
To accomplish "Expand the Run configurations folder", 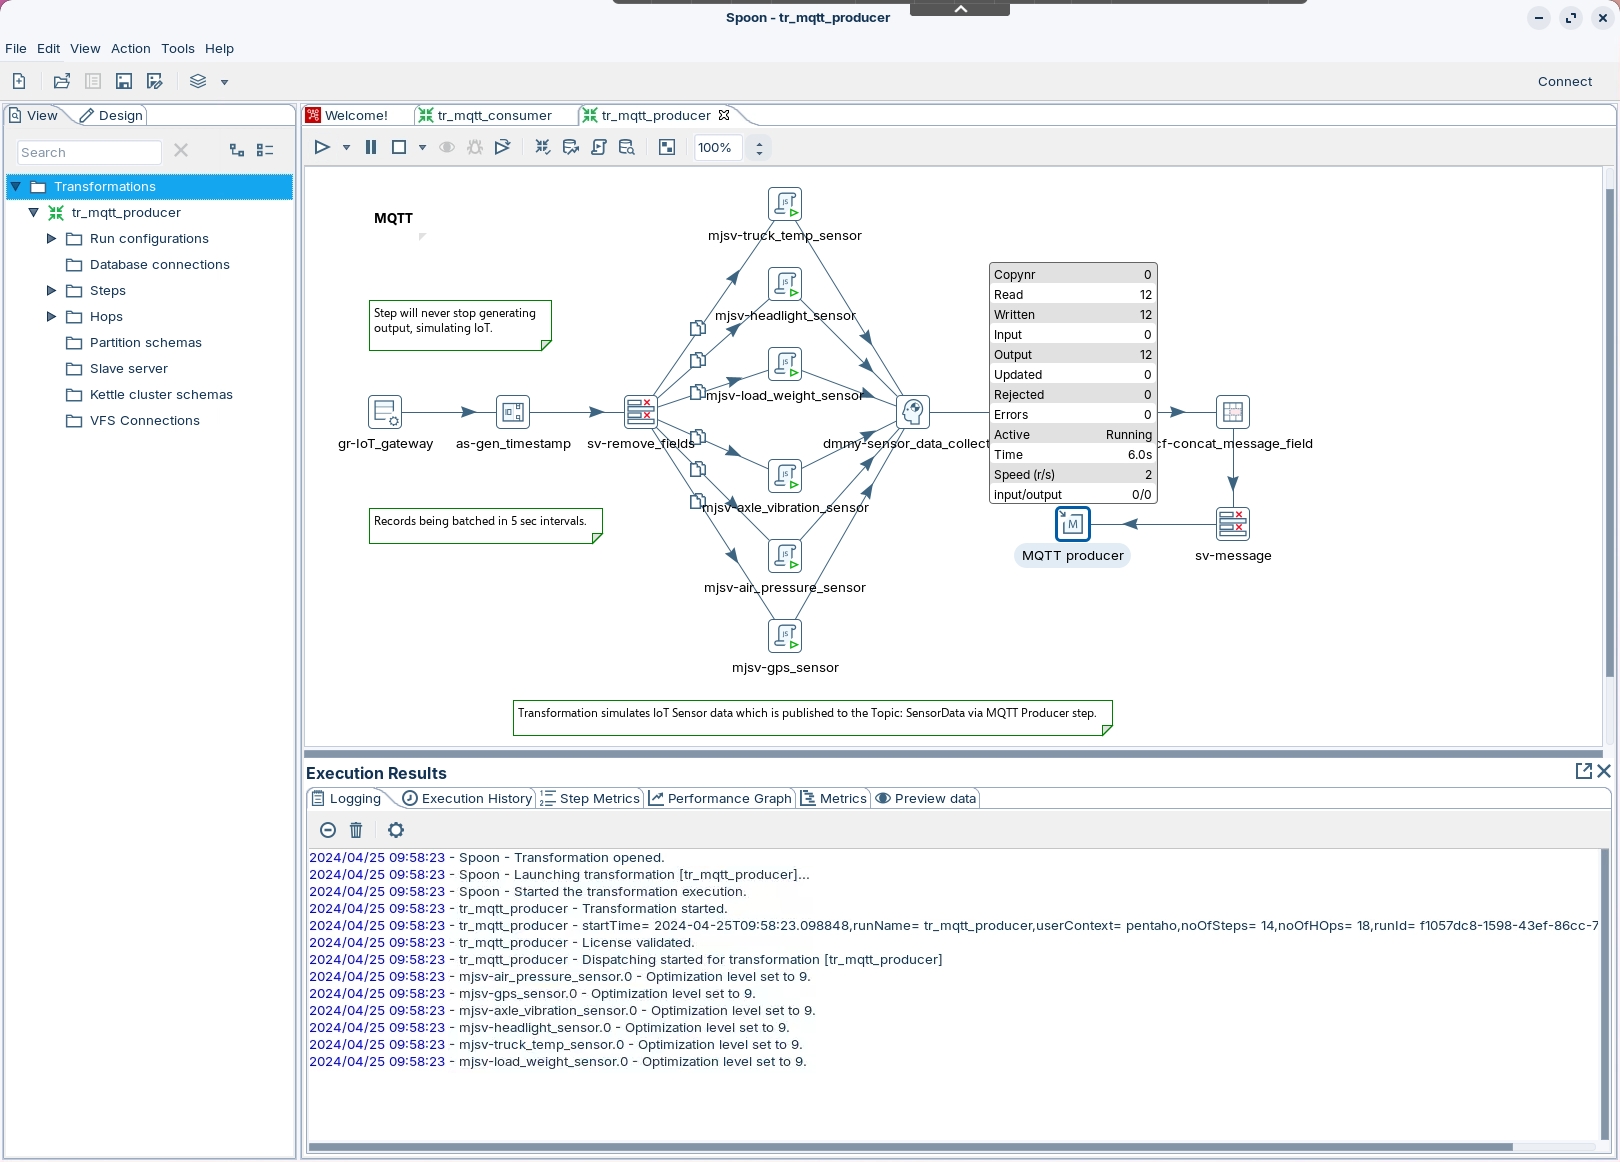I will (x=51, y=239).
